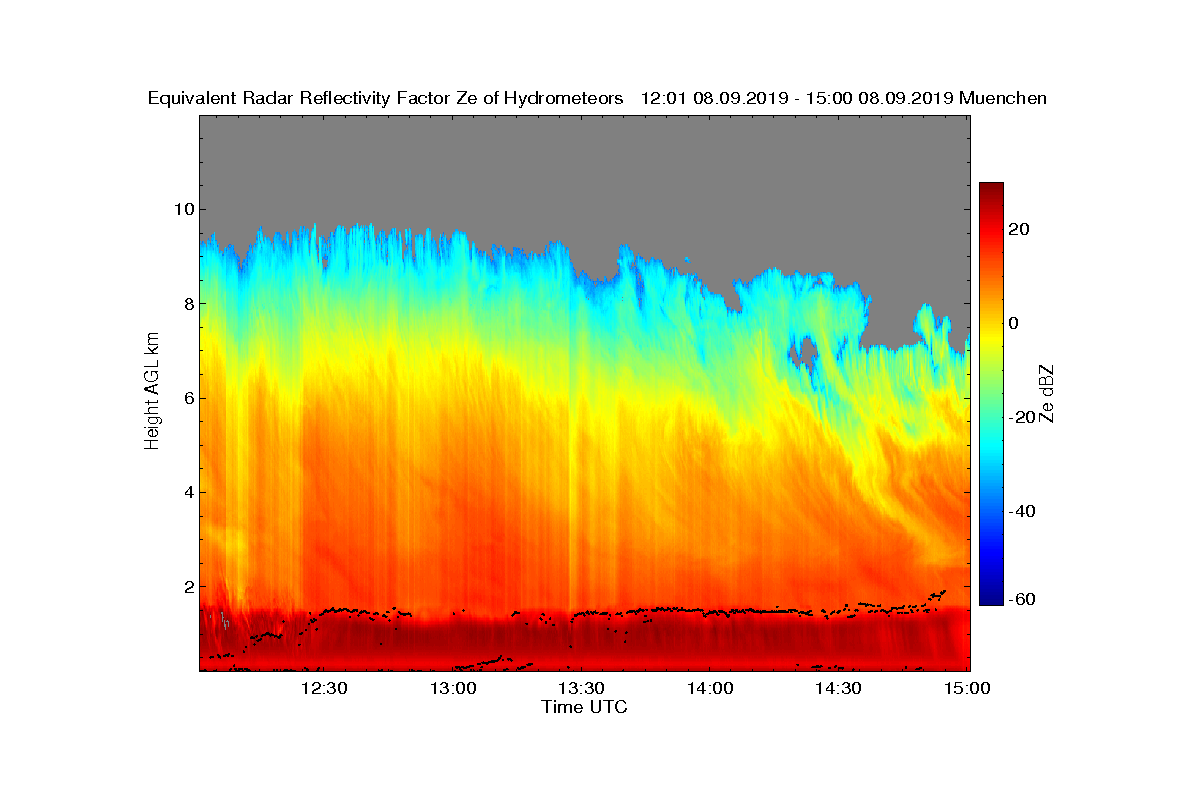
Task: Click the 'Time UTC' axis label
Action: coord(584,707)
